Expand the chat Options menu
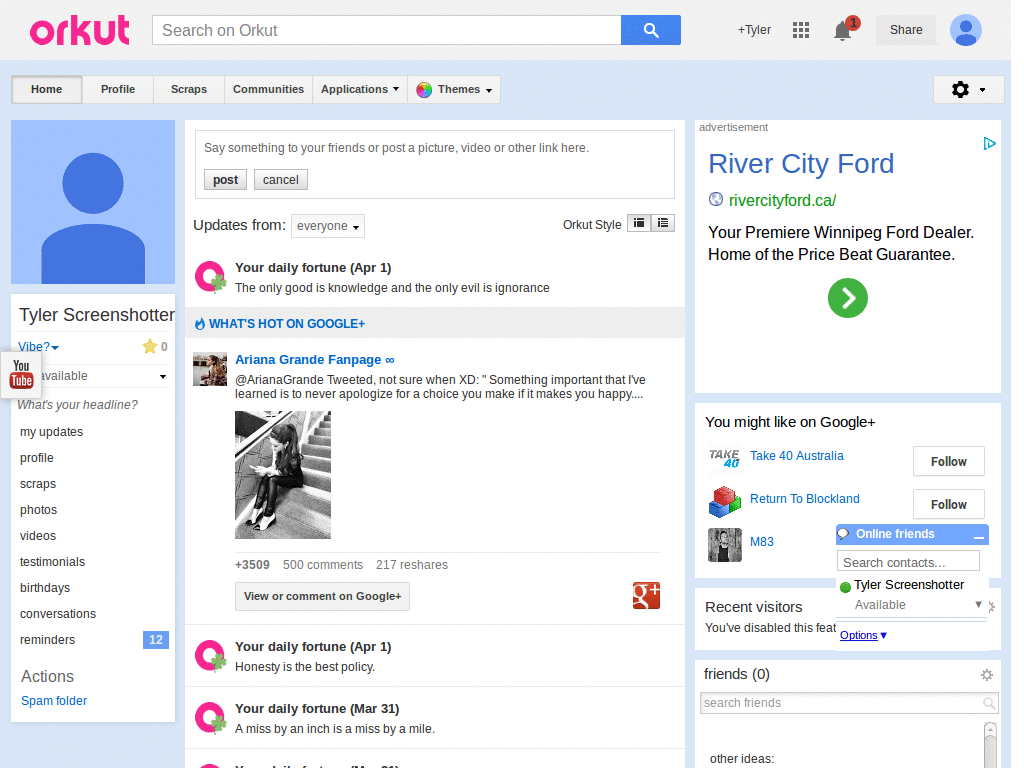The height and width of the screenshot is (768, 1024). pyautogui.click(x=863, y=635)
